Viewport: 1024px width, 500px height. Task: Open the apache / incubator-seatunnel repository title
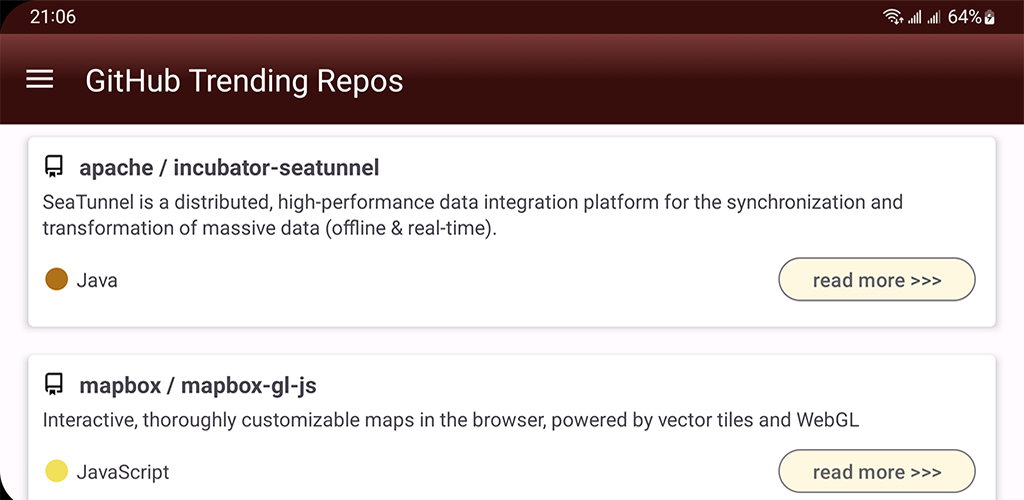click(229, 168)
